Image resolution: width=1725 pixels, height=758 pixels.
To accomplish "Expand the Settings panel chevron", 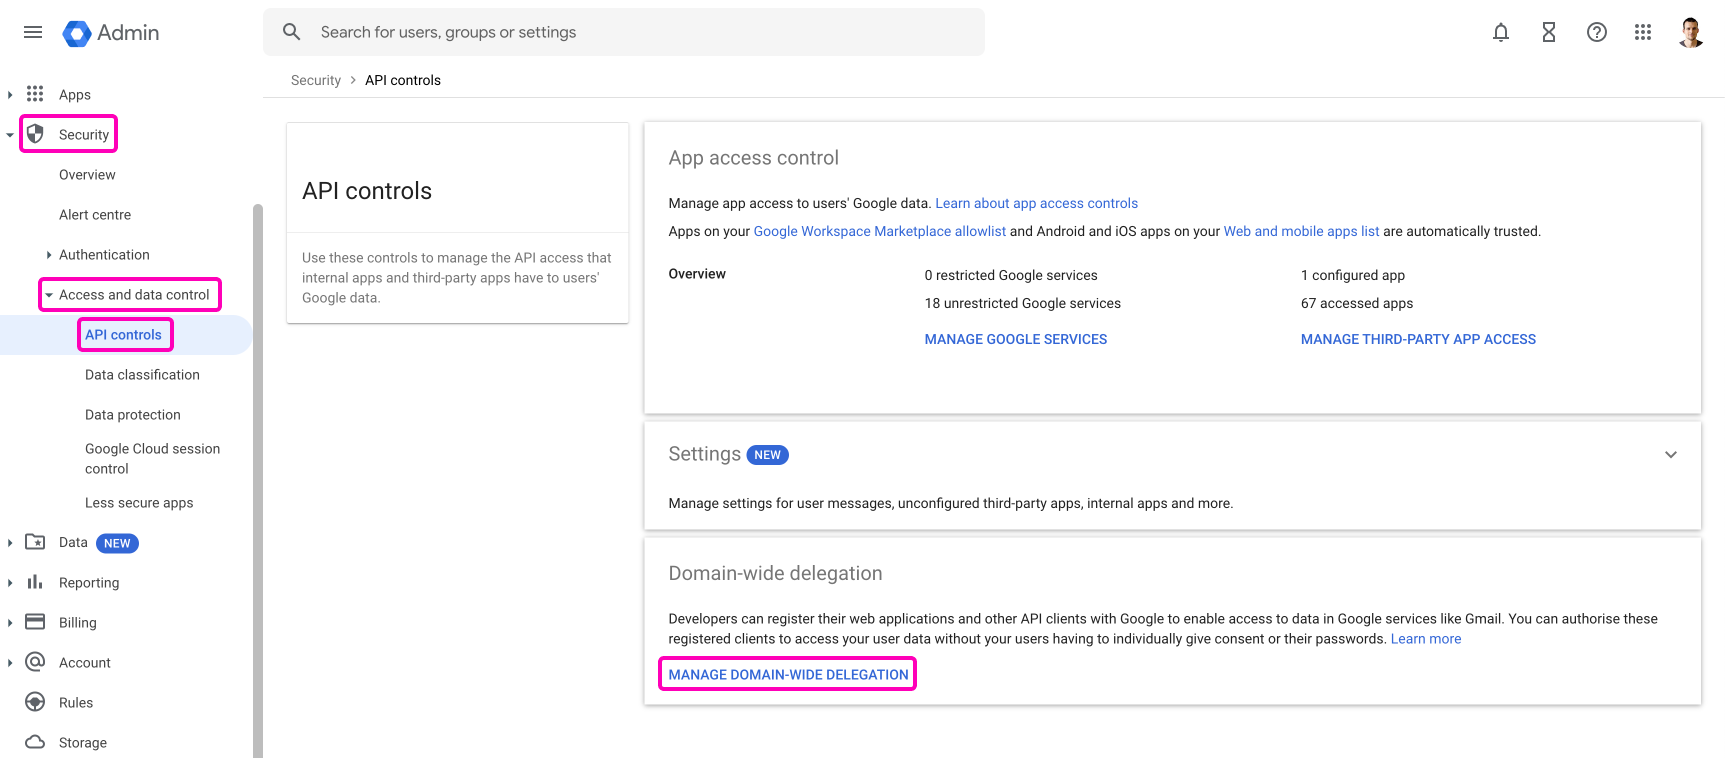I will point(1670,455).
